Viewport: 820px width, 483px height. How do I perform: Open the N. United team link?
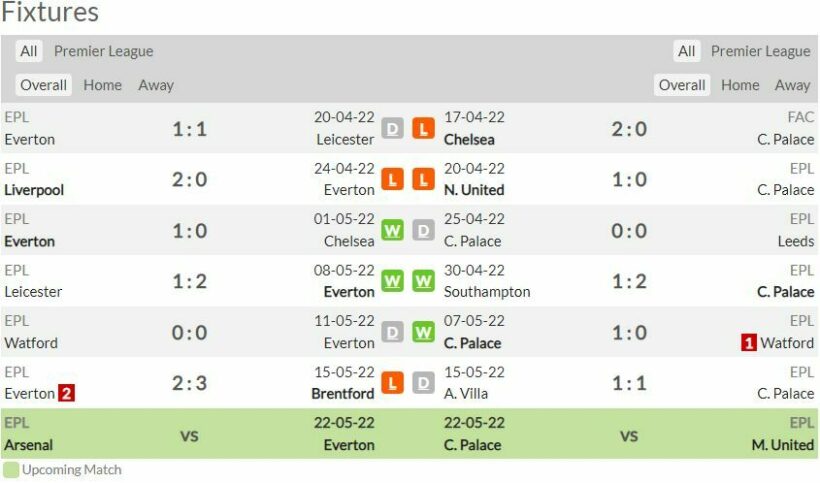click(x=474, y=190)
